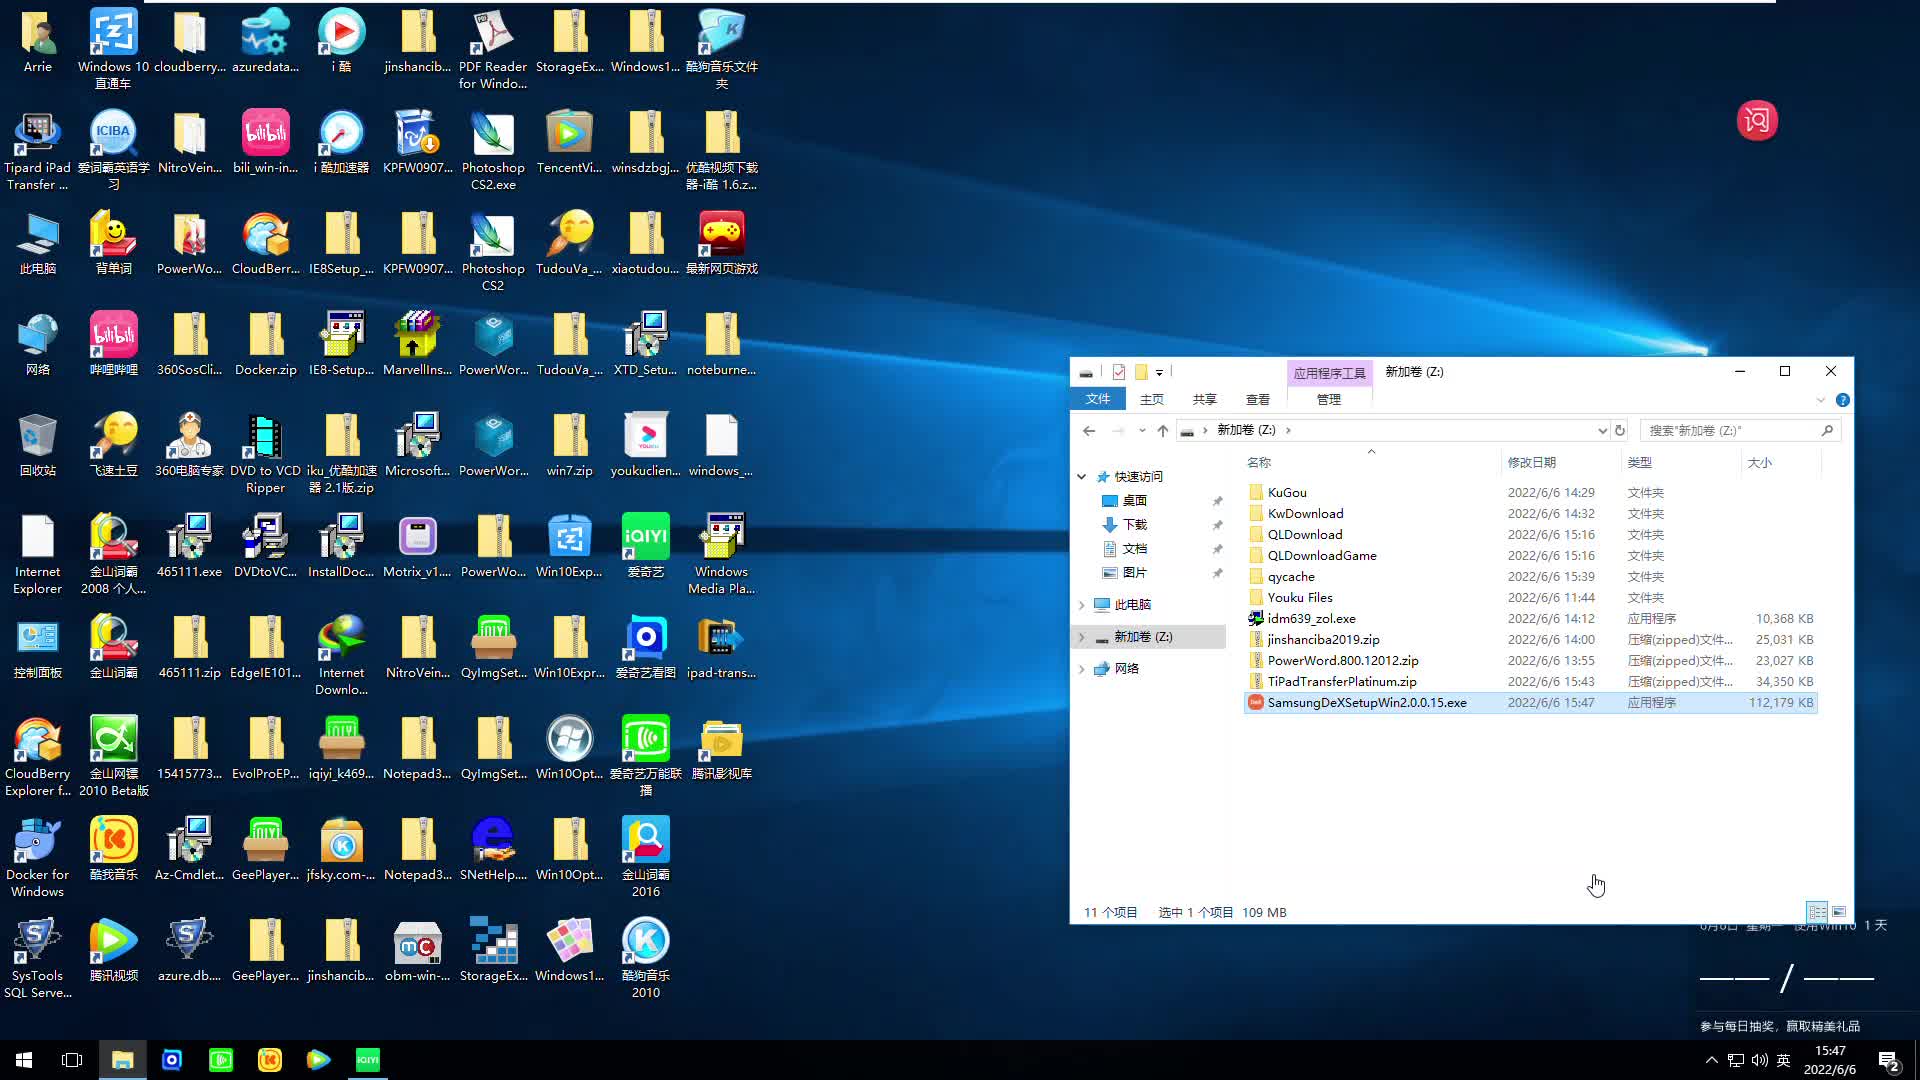This screenshot has height=1080, width=1920.
Task: Open PowerWord.800.12012.zip archive
Action: click(1342, 659)
